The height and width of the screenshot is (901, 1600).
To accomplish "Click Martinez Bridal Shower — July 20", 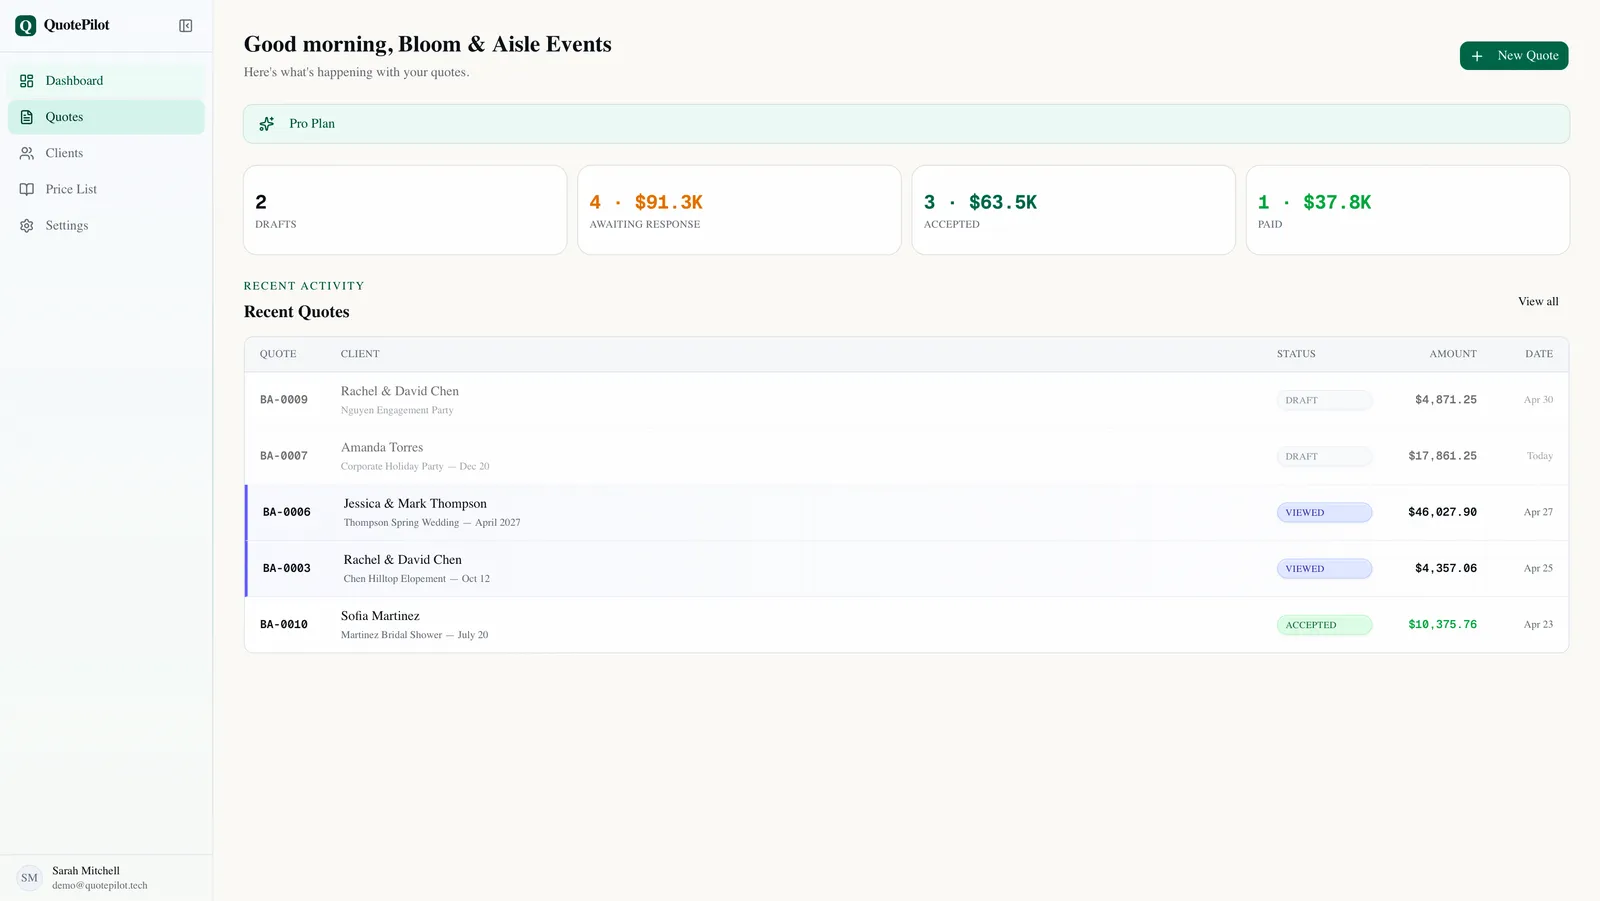I will point(415,635).
